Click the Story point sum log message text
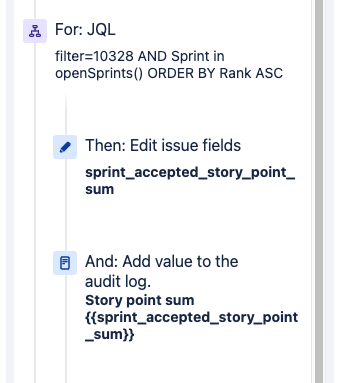 click(x=140, y=300)
